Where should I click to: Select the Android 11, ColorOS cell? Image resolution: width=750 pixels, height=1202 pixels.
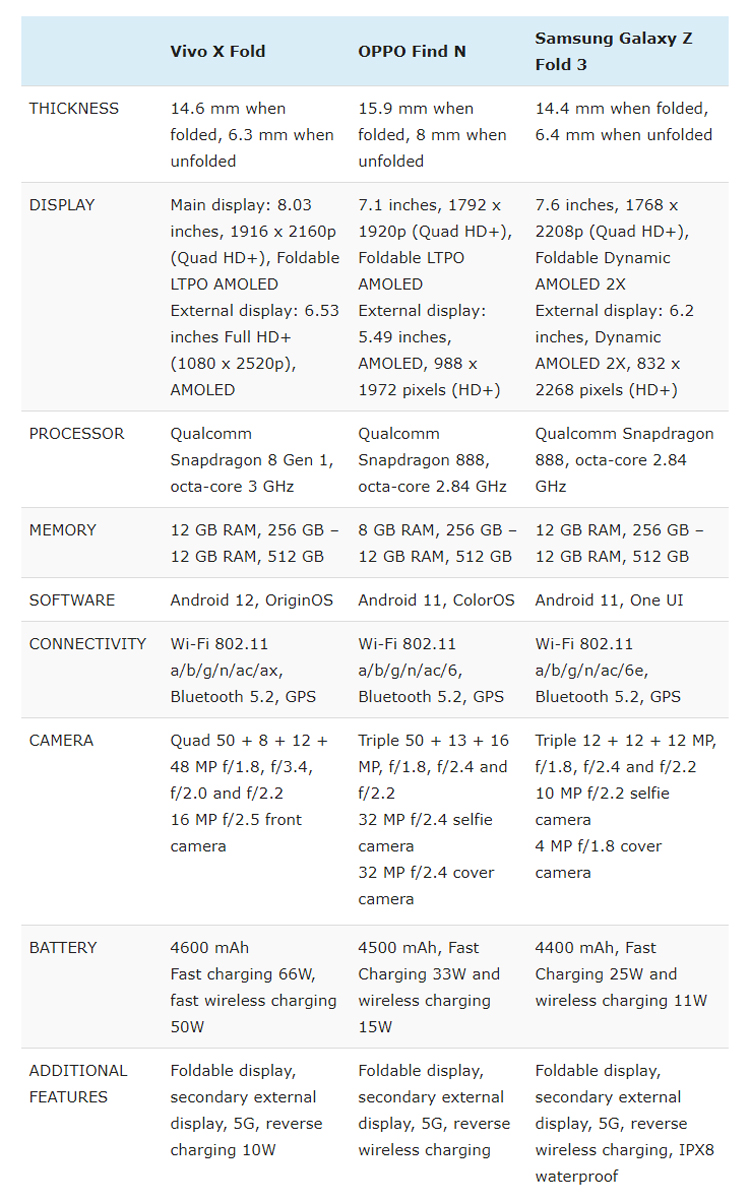(x=436, y=600)
